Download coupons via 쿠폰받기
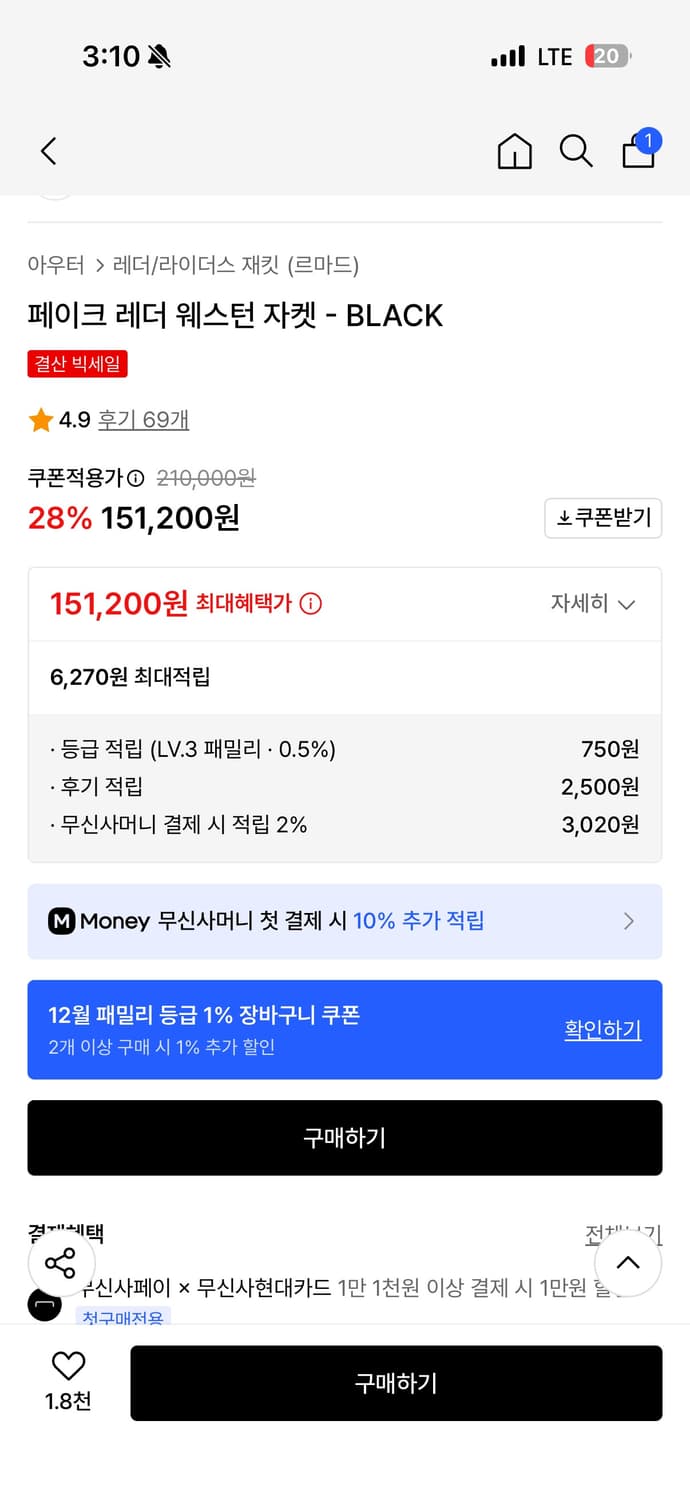The image size is (690, 1500). tap(603, 518)
